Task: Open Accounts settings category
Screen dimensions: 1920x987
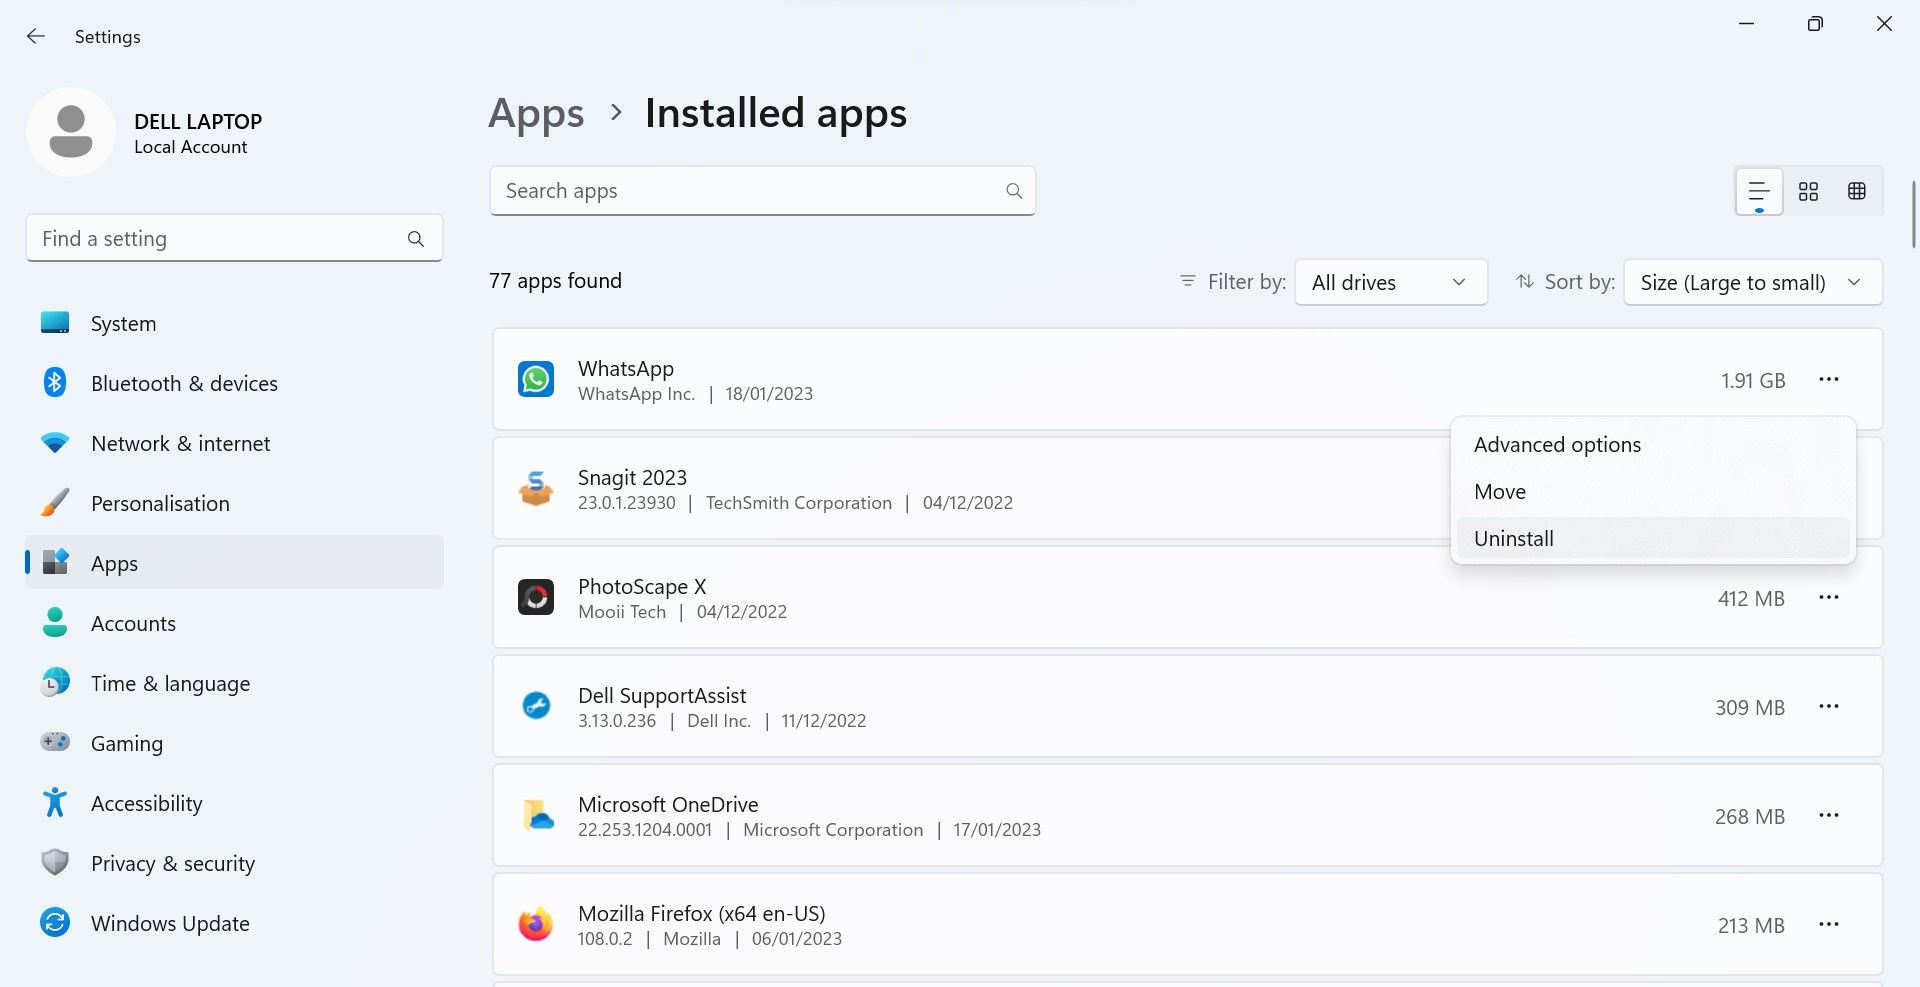Action: [x=235, y=623]
